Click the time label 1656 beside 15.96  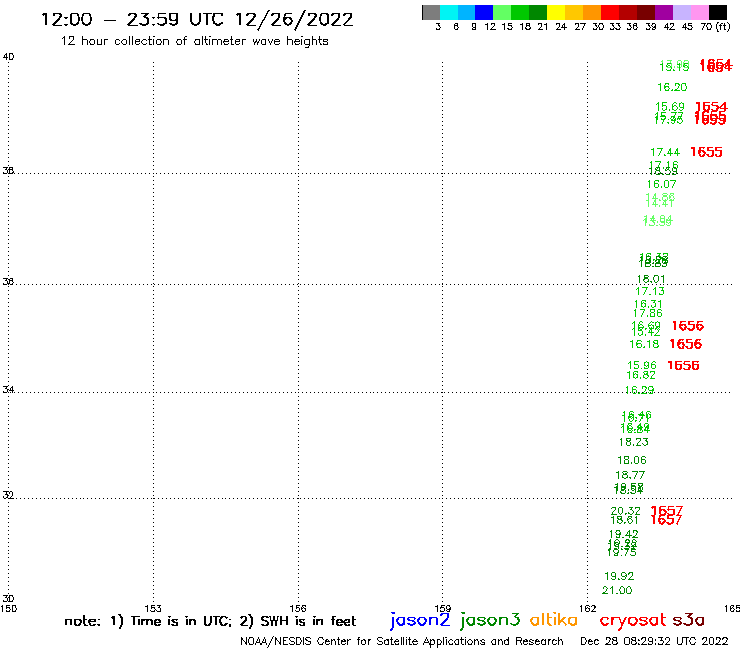[683, 365]
